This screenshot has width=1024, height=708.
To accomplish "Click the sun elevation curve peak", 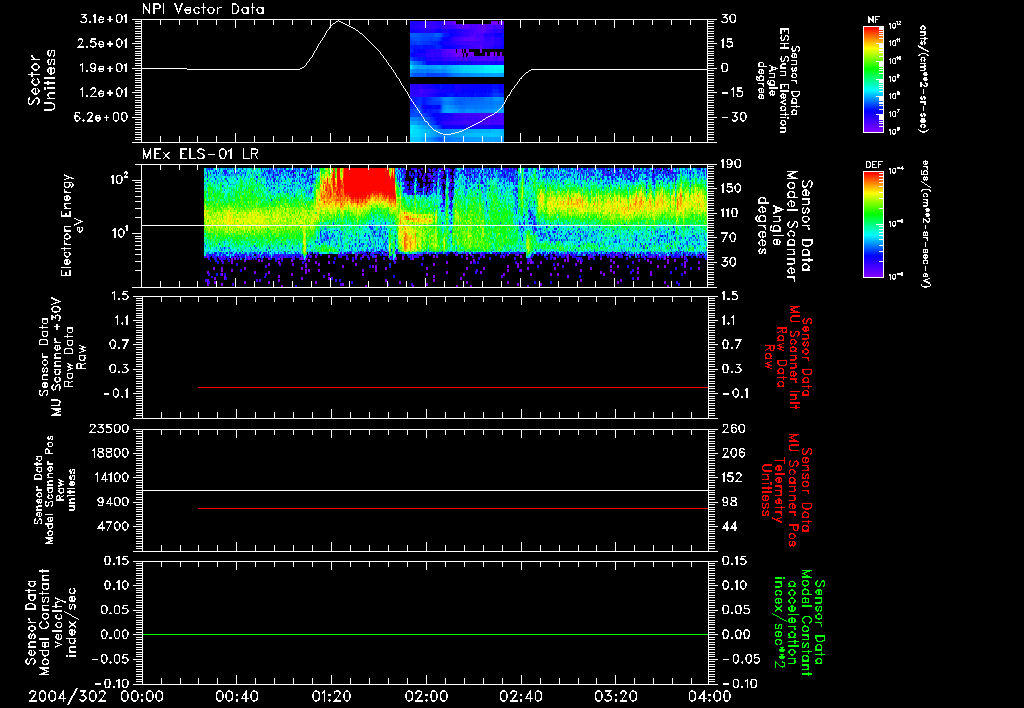I will pos(338,21).
